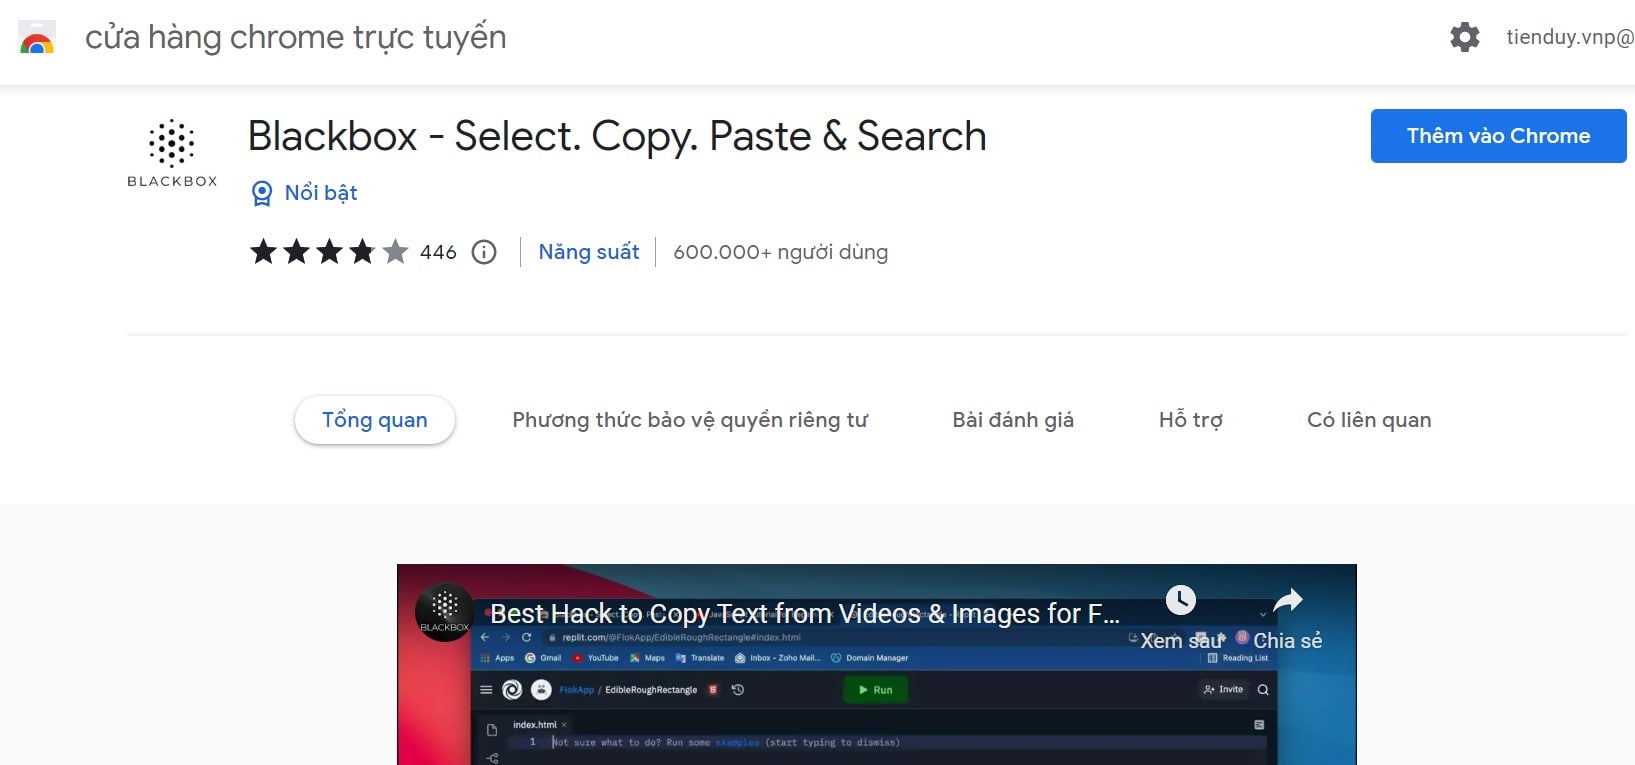Click the extension title Blackbox - Select. Copy. Paste & Search
The image size is (1635, 765).
pyautogui.click(x=617, y=136)
